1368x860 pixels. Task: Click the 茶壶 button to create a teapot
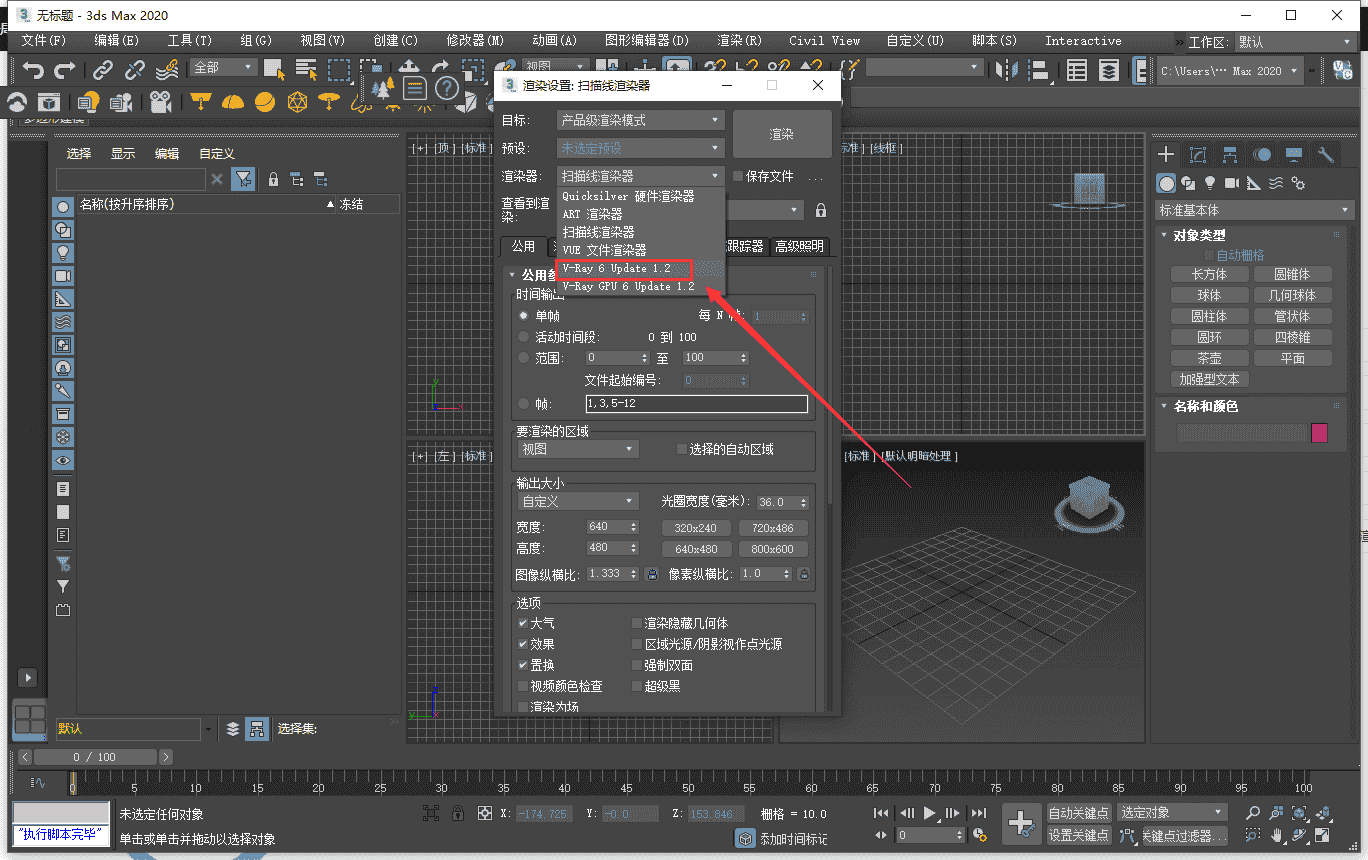tap(1209, 357)
